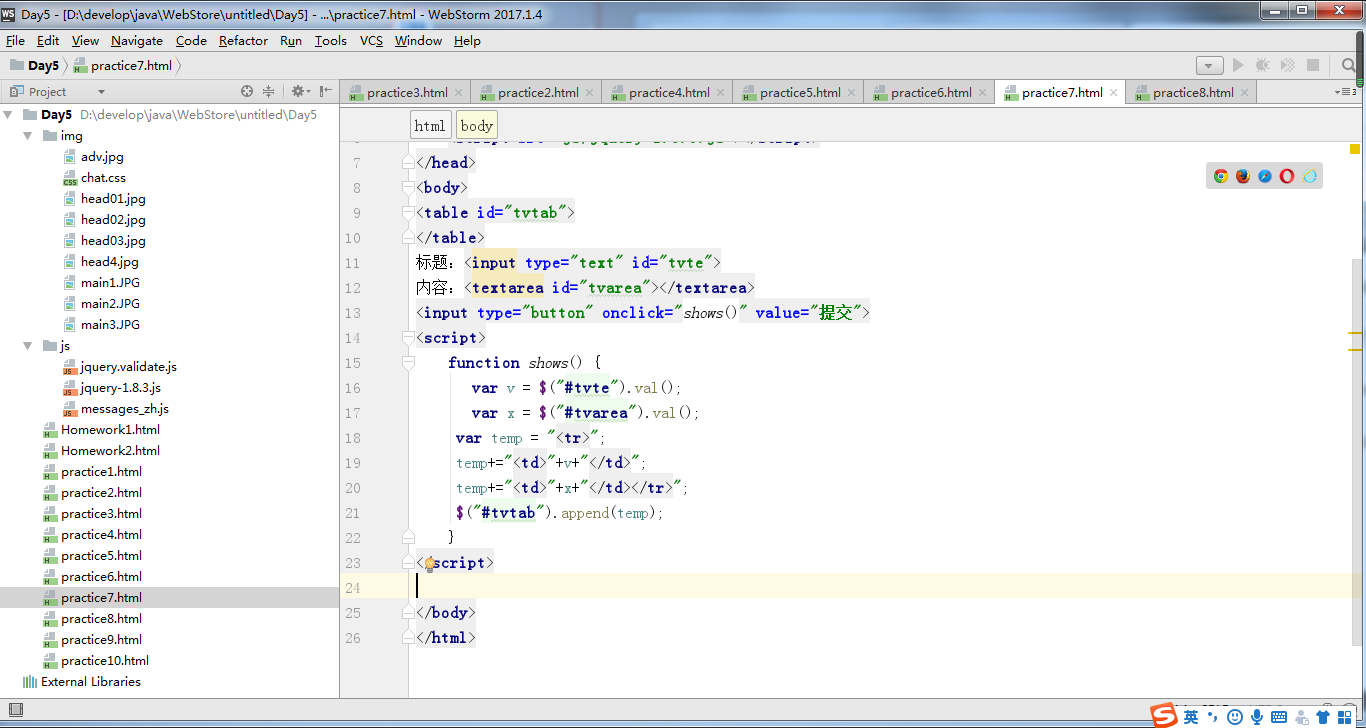The image size is (1366, 728).
Task: Click the Run with Coverage icon
Action: [x=1288, y=65]
